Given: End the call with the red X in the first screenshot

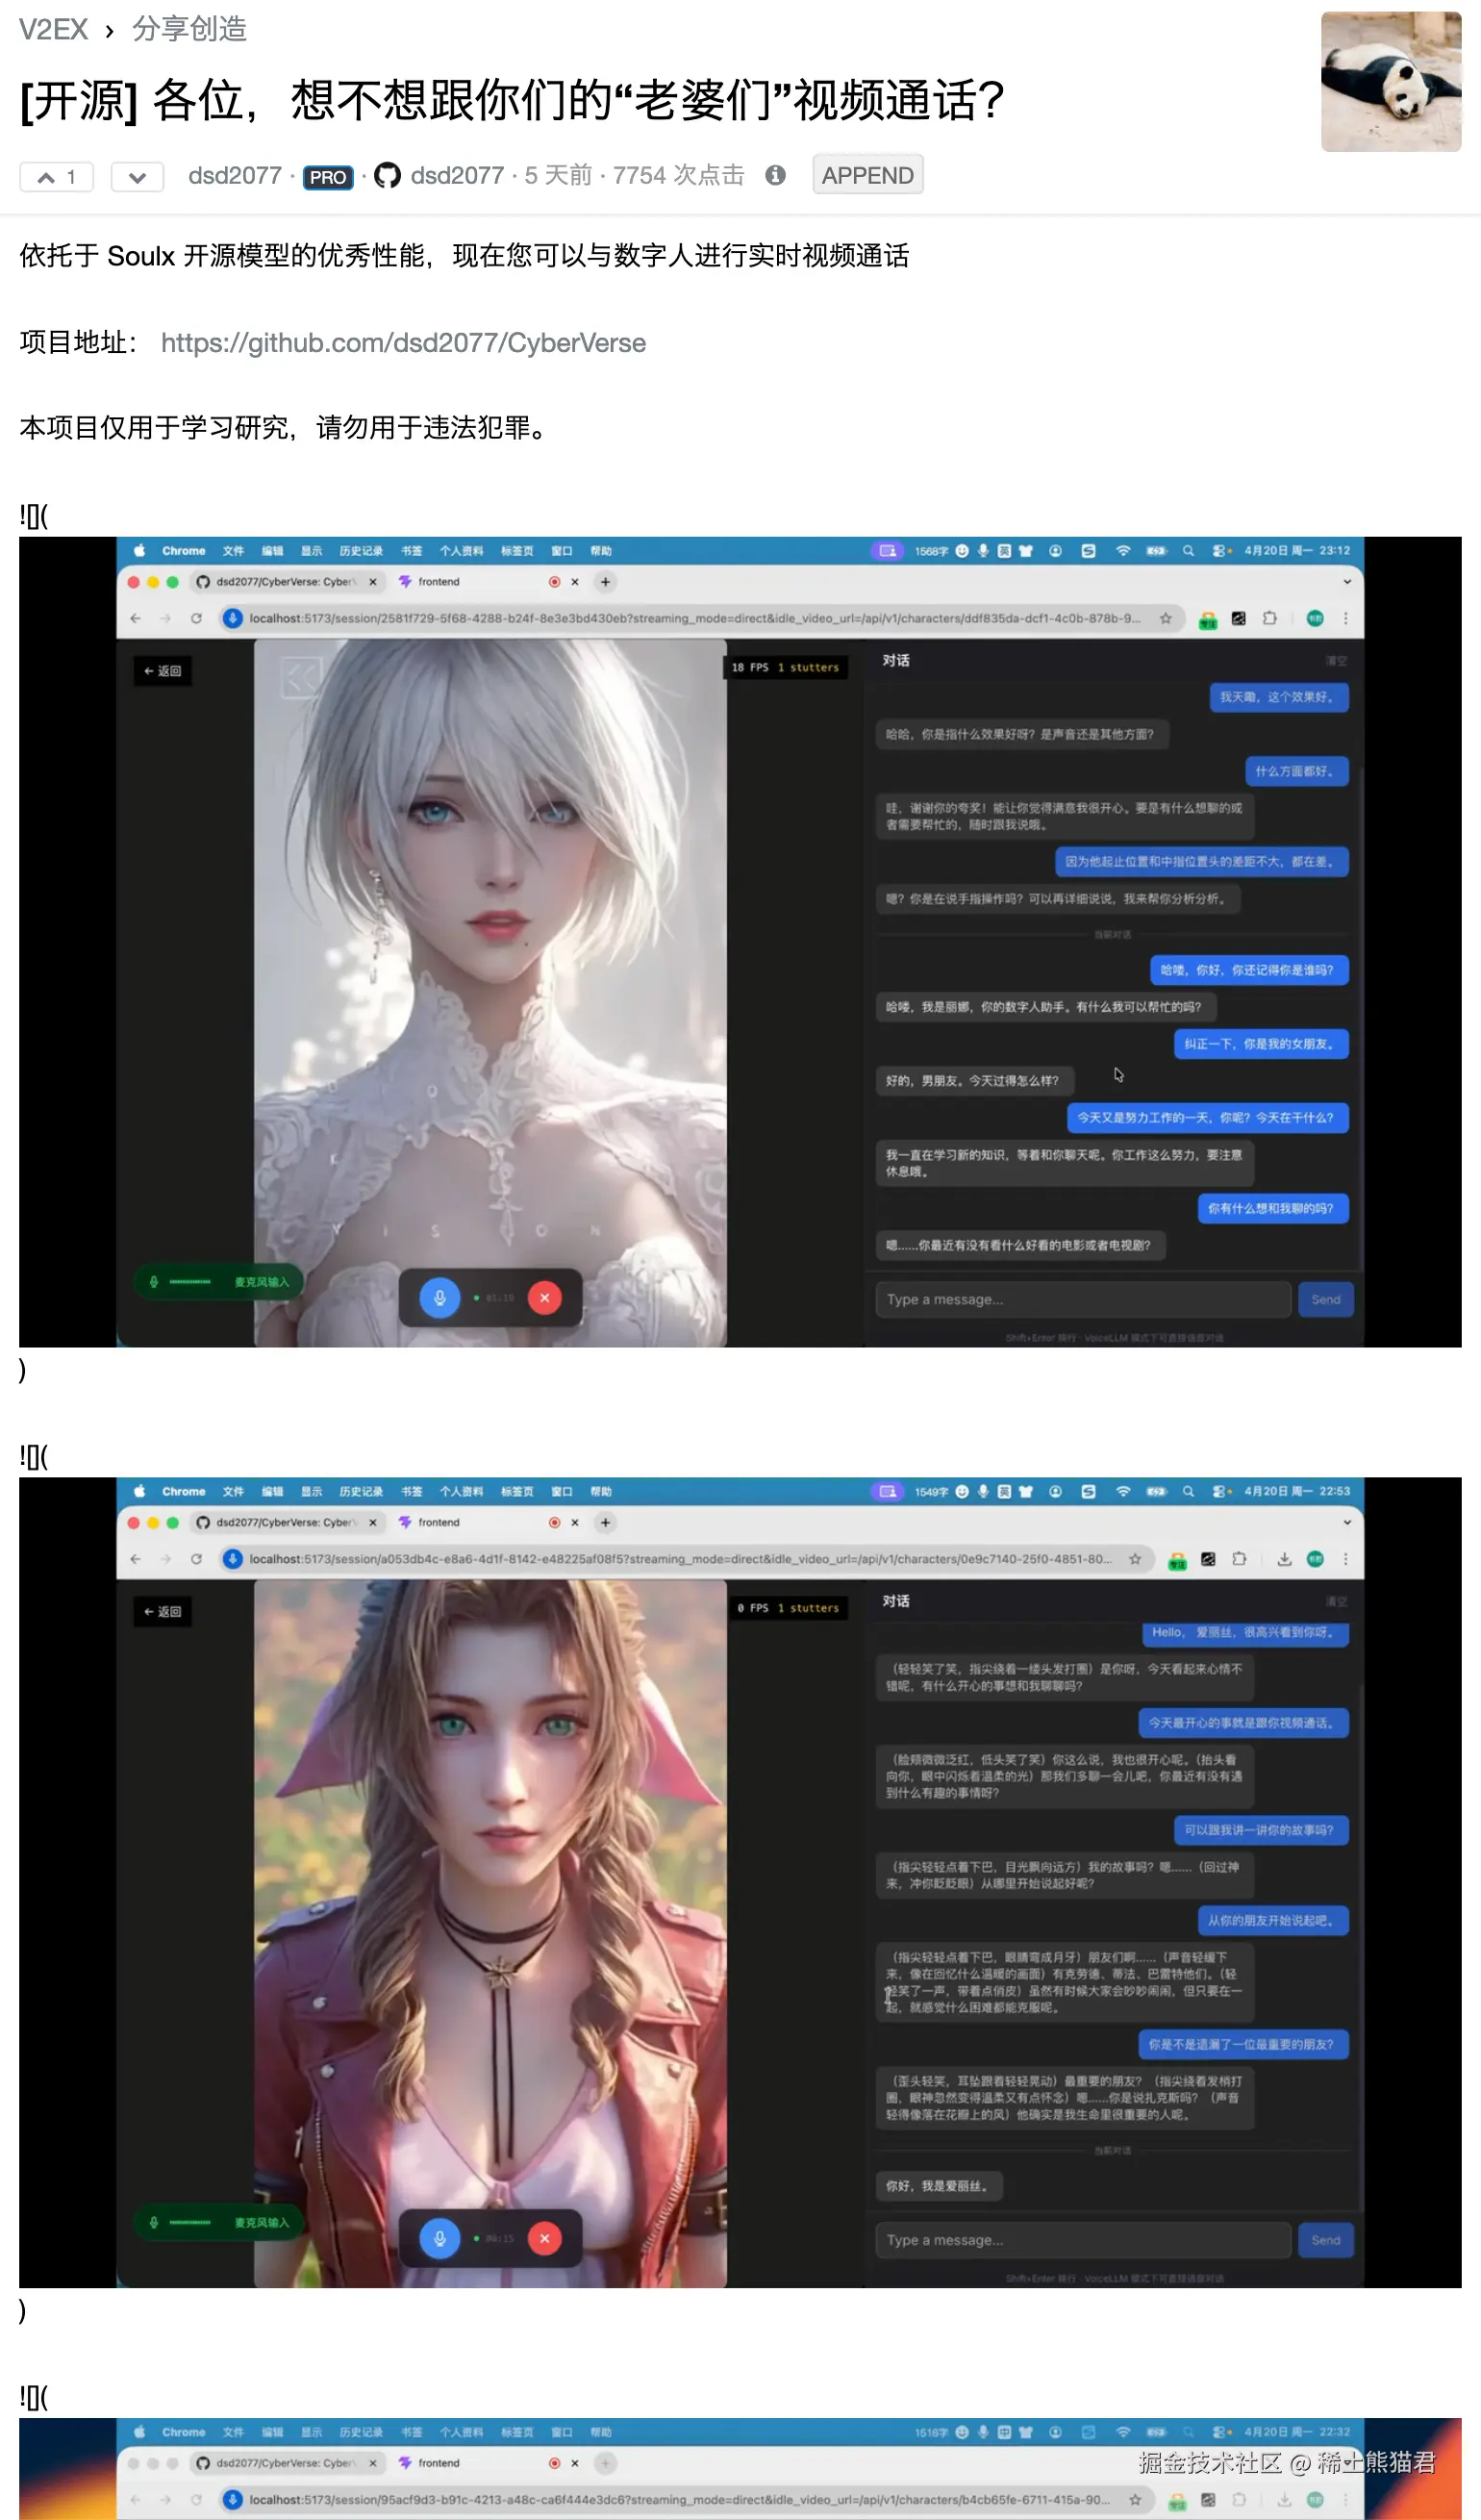Looking at the screenshot, I should 544,1298.
